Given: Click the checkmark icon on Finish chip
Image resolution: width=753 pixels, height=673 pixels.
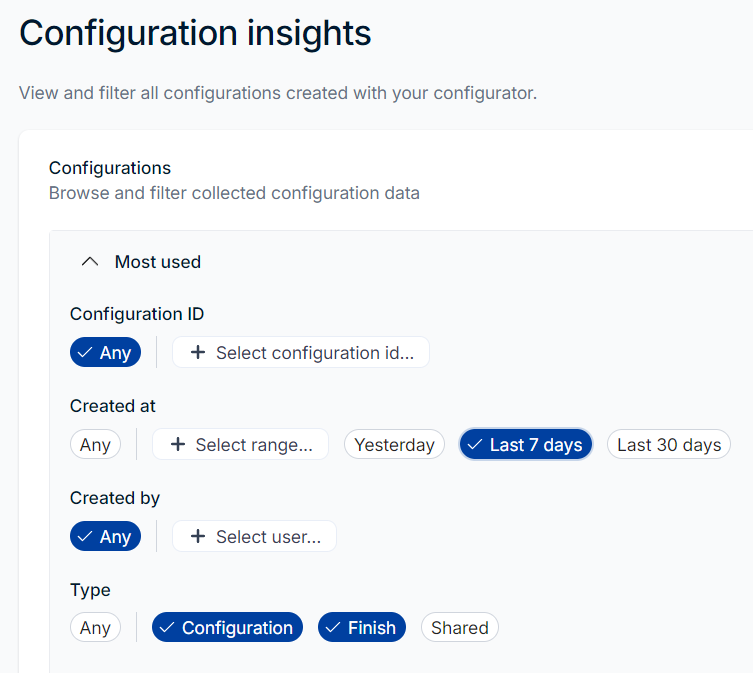Looking at the screenshot, I should [x=333, y=628].
